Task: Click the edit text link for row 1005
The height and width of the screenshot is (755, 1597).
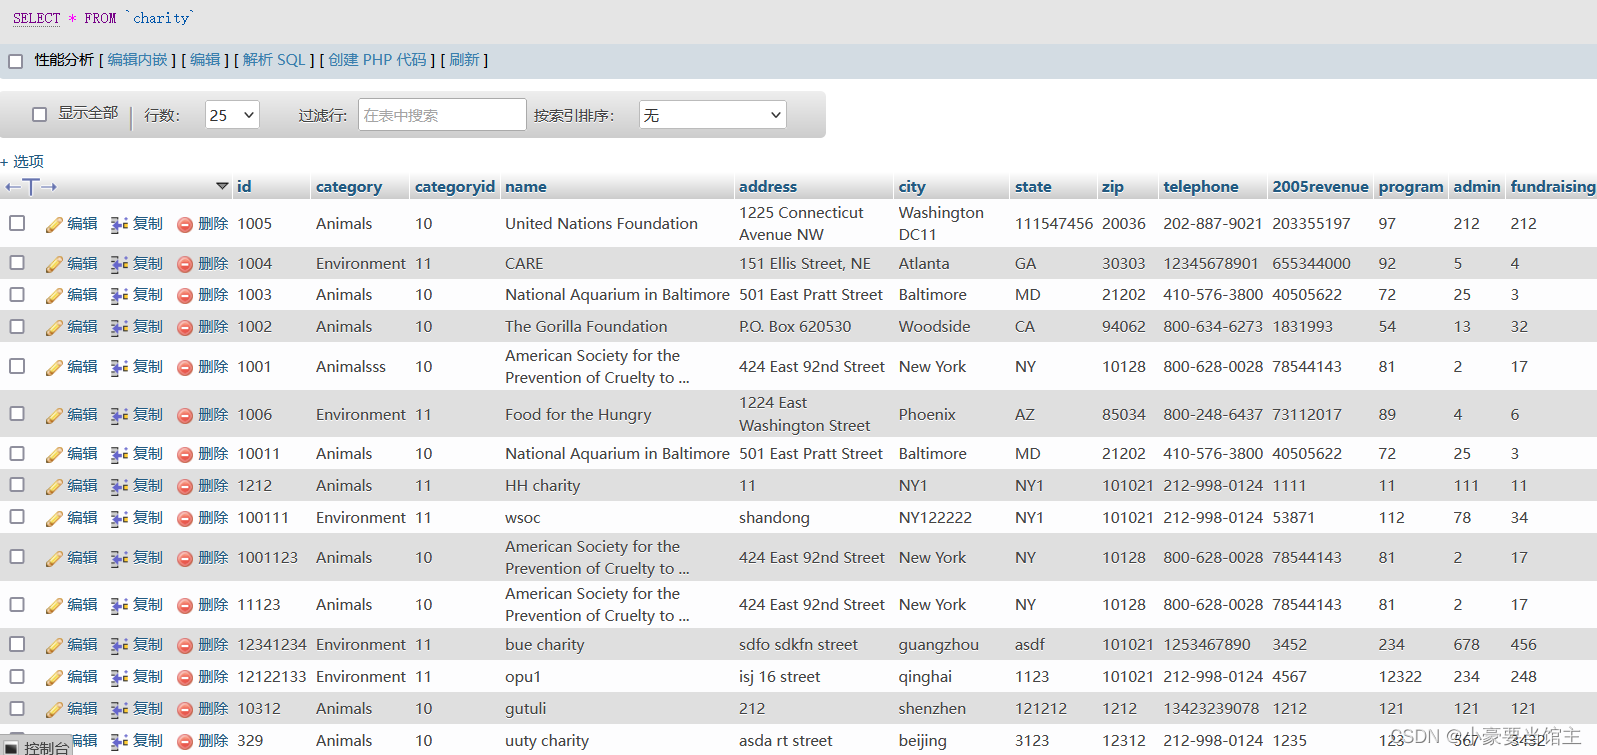Action: click(x=82, y=224)
